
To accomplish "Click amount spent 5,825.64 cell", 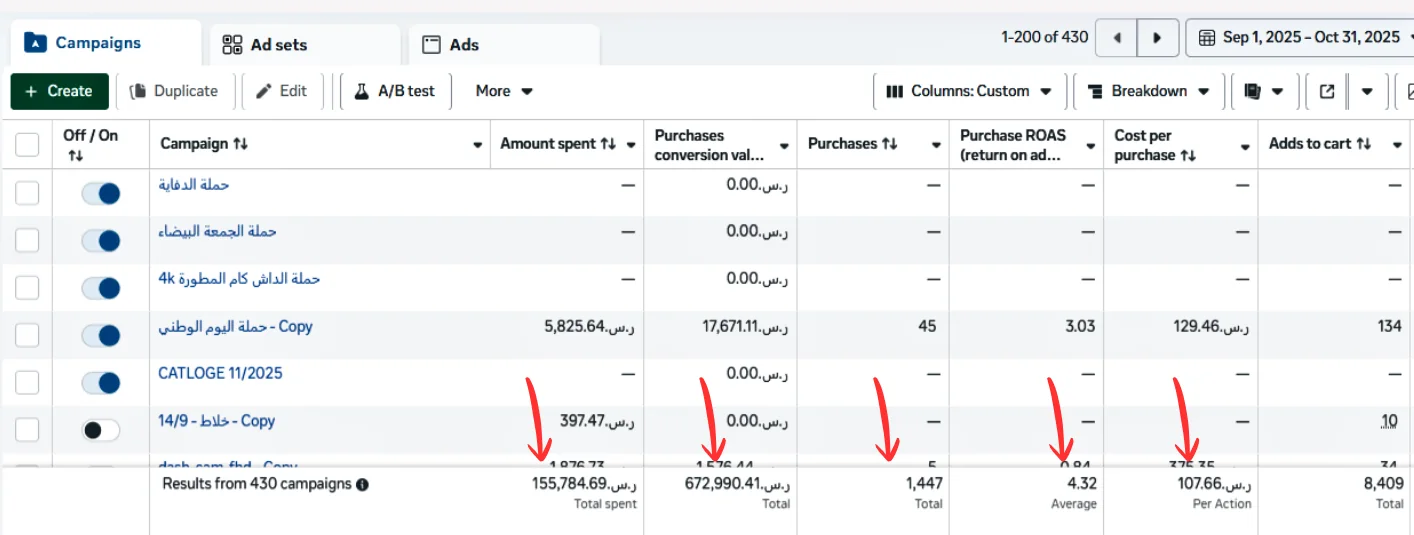I will pos(590,327).
